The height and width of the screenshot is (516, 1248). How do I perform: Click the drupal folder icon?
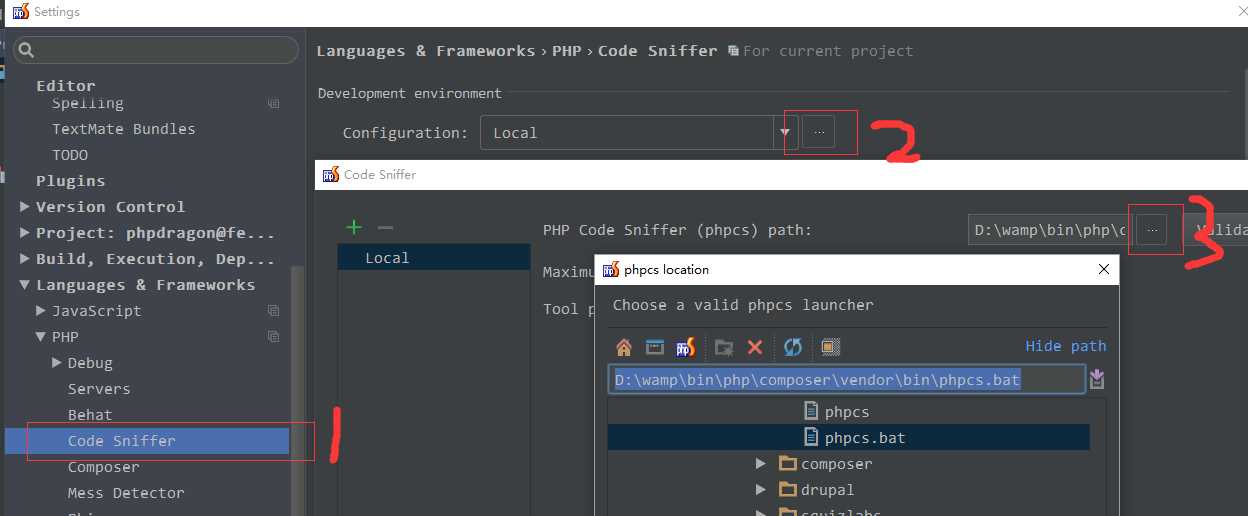[x=787, y=489]
